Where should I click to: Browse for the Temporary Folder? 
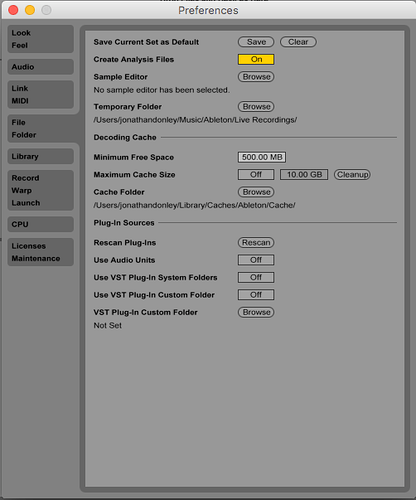[256, 107]
